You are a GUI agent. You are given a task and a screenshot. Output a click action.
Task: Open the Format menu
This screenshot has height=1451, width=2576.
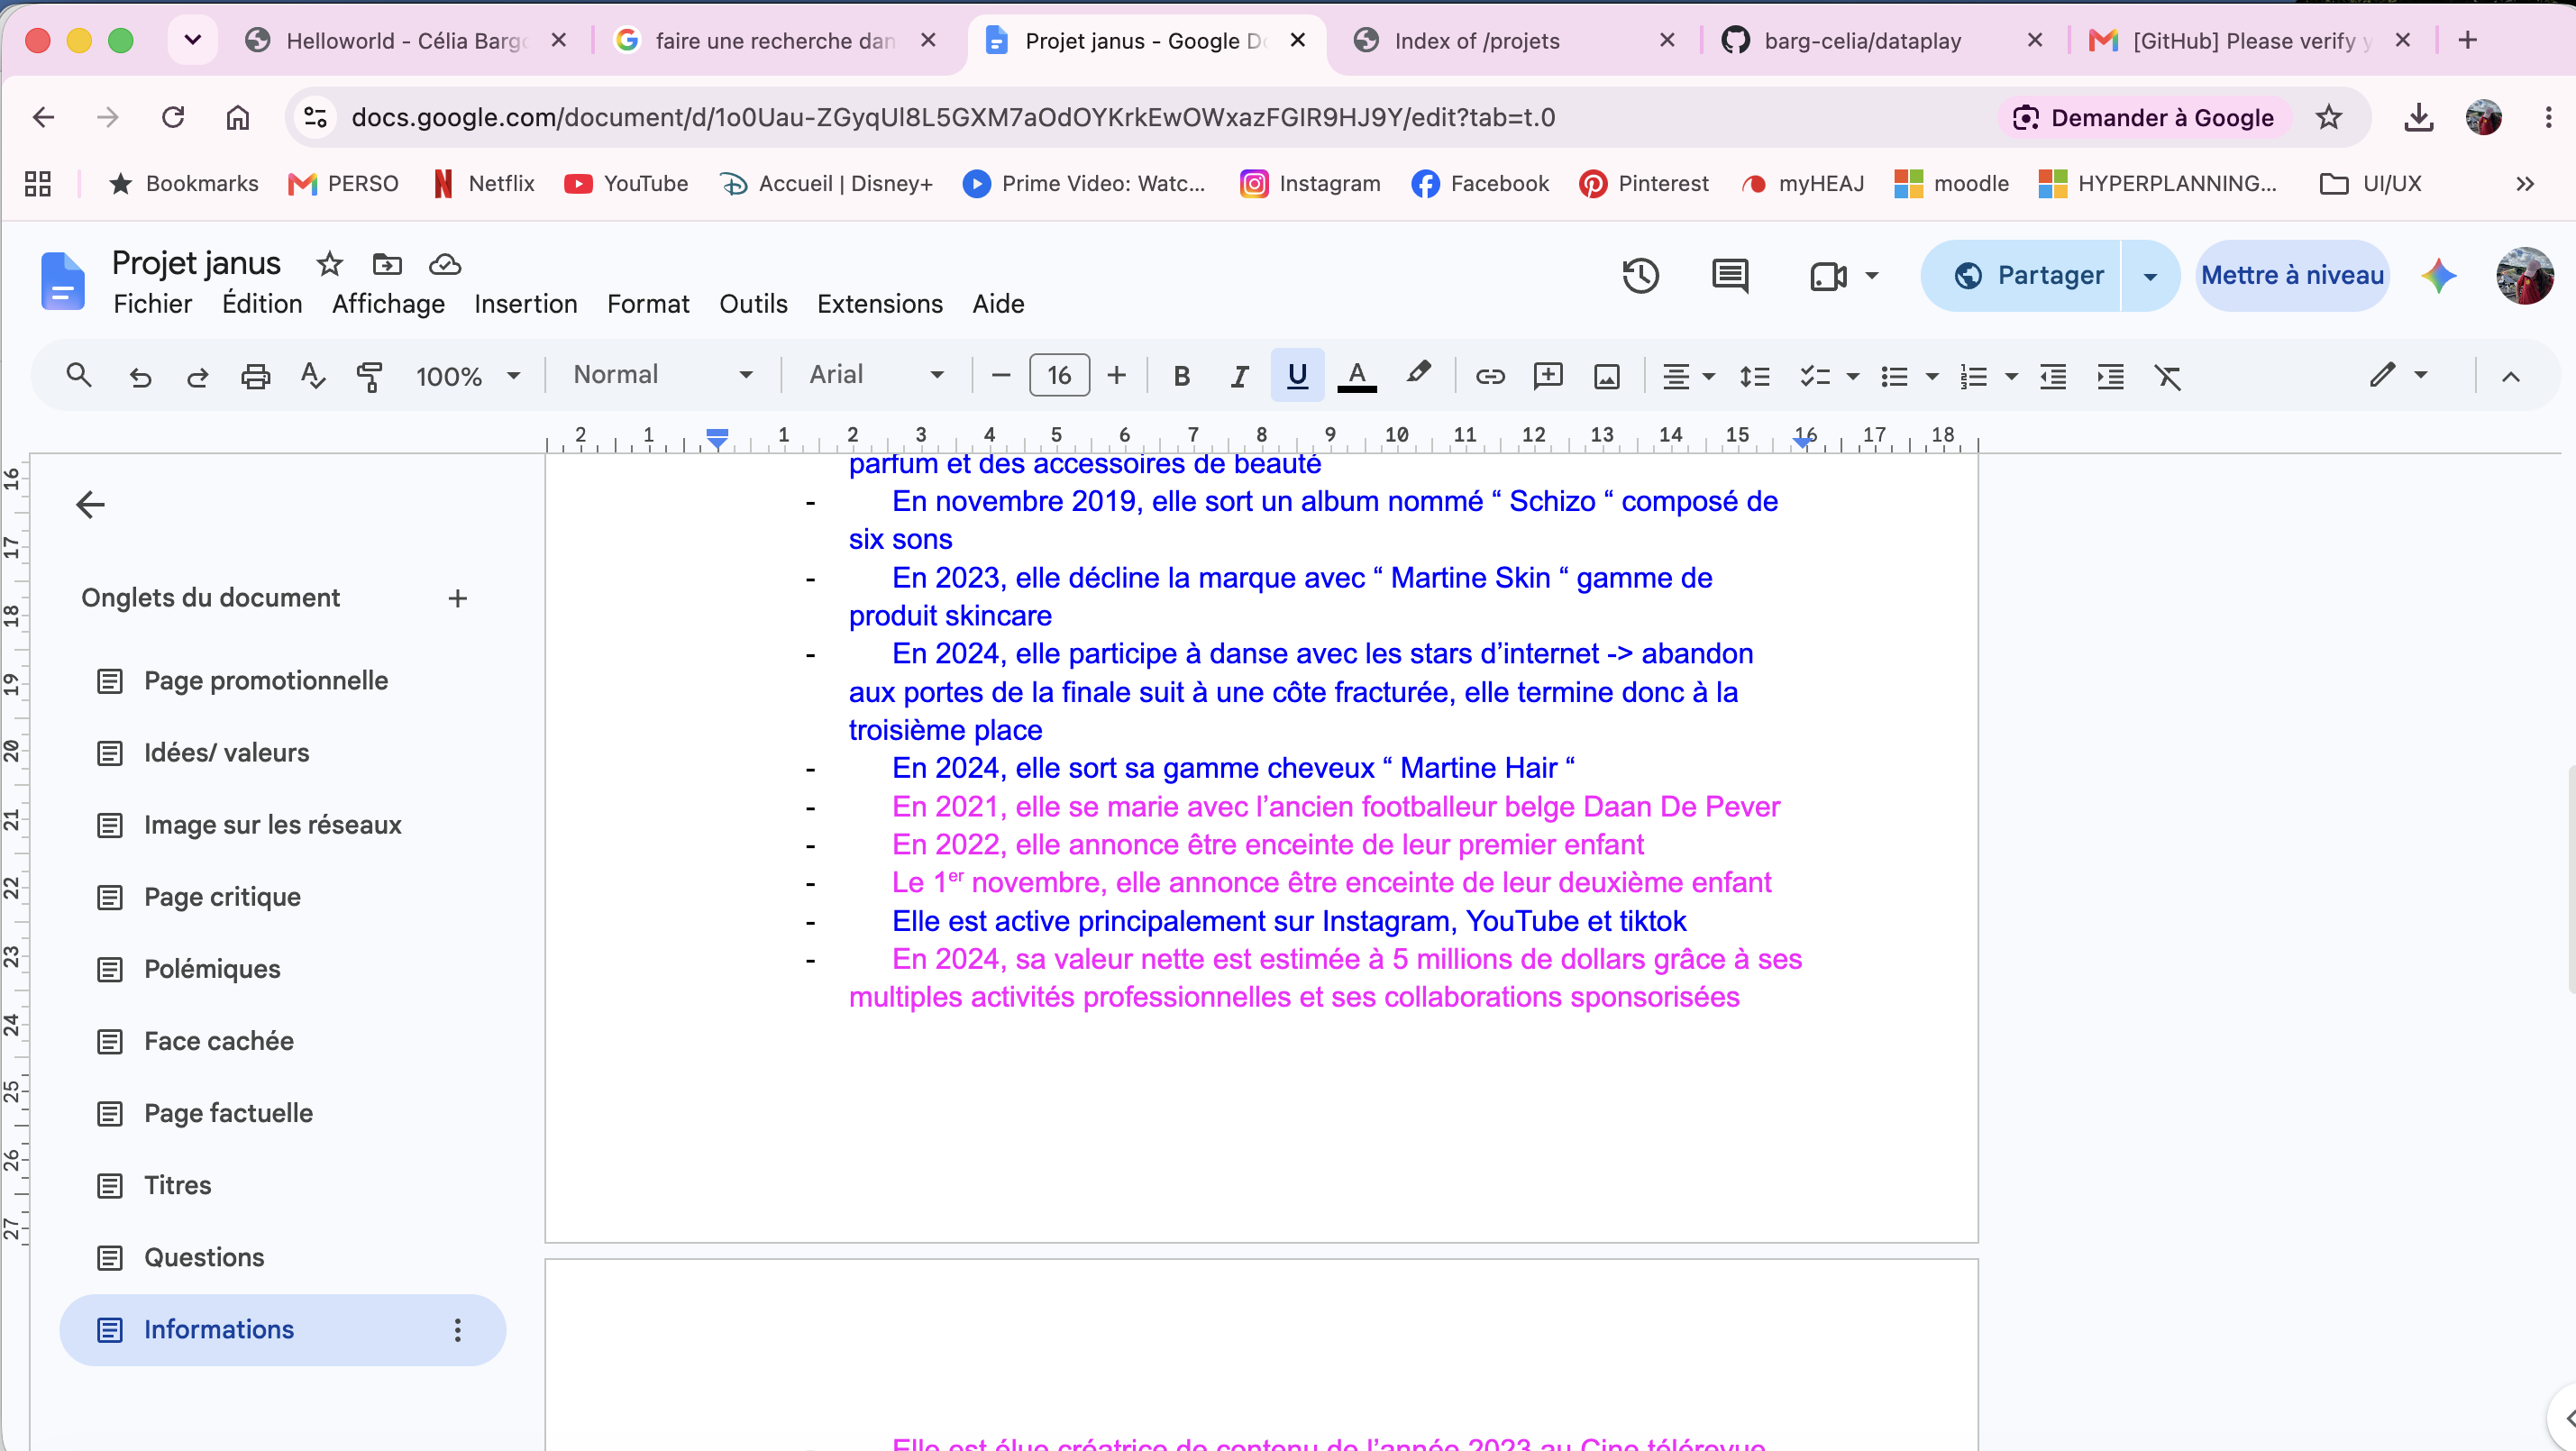point(648,304)
